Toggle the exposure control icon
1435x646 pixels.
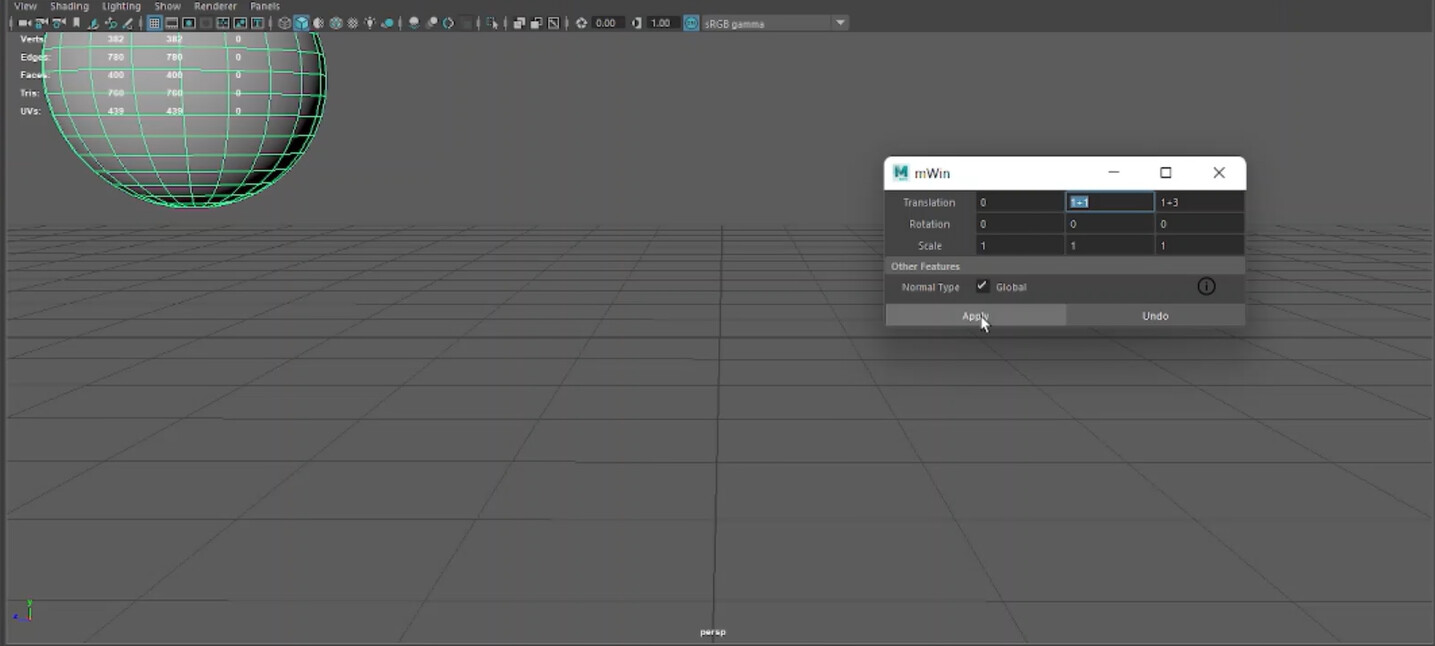pyautogui.click(x=581, y=22)
